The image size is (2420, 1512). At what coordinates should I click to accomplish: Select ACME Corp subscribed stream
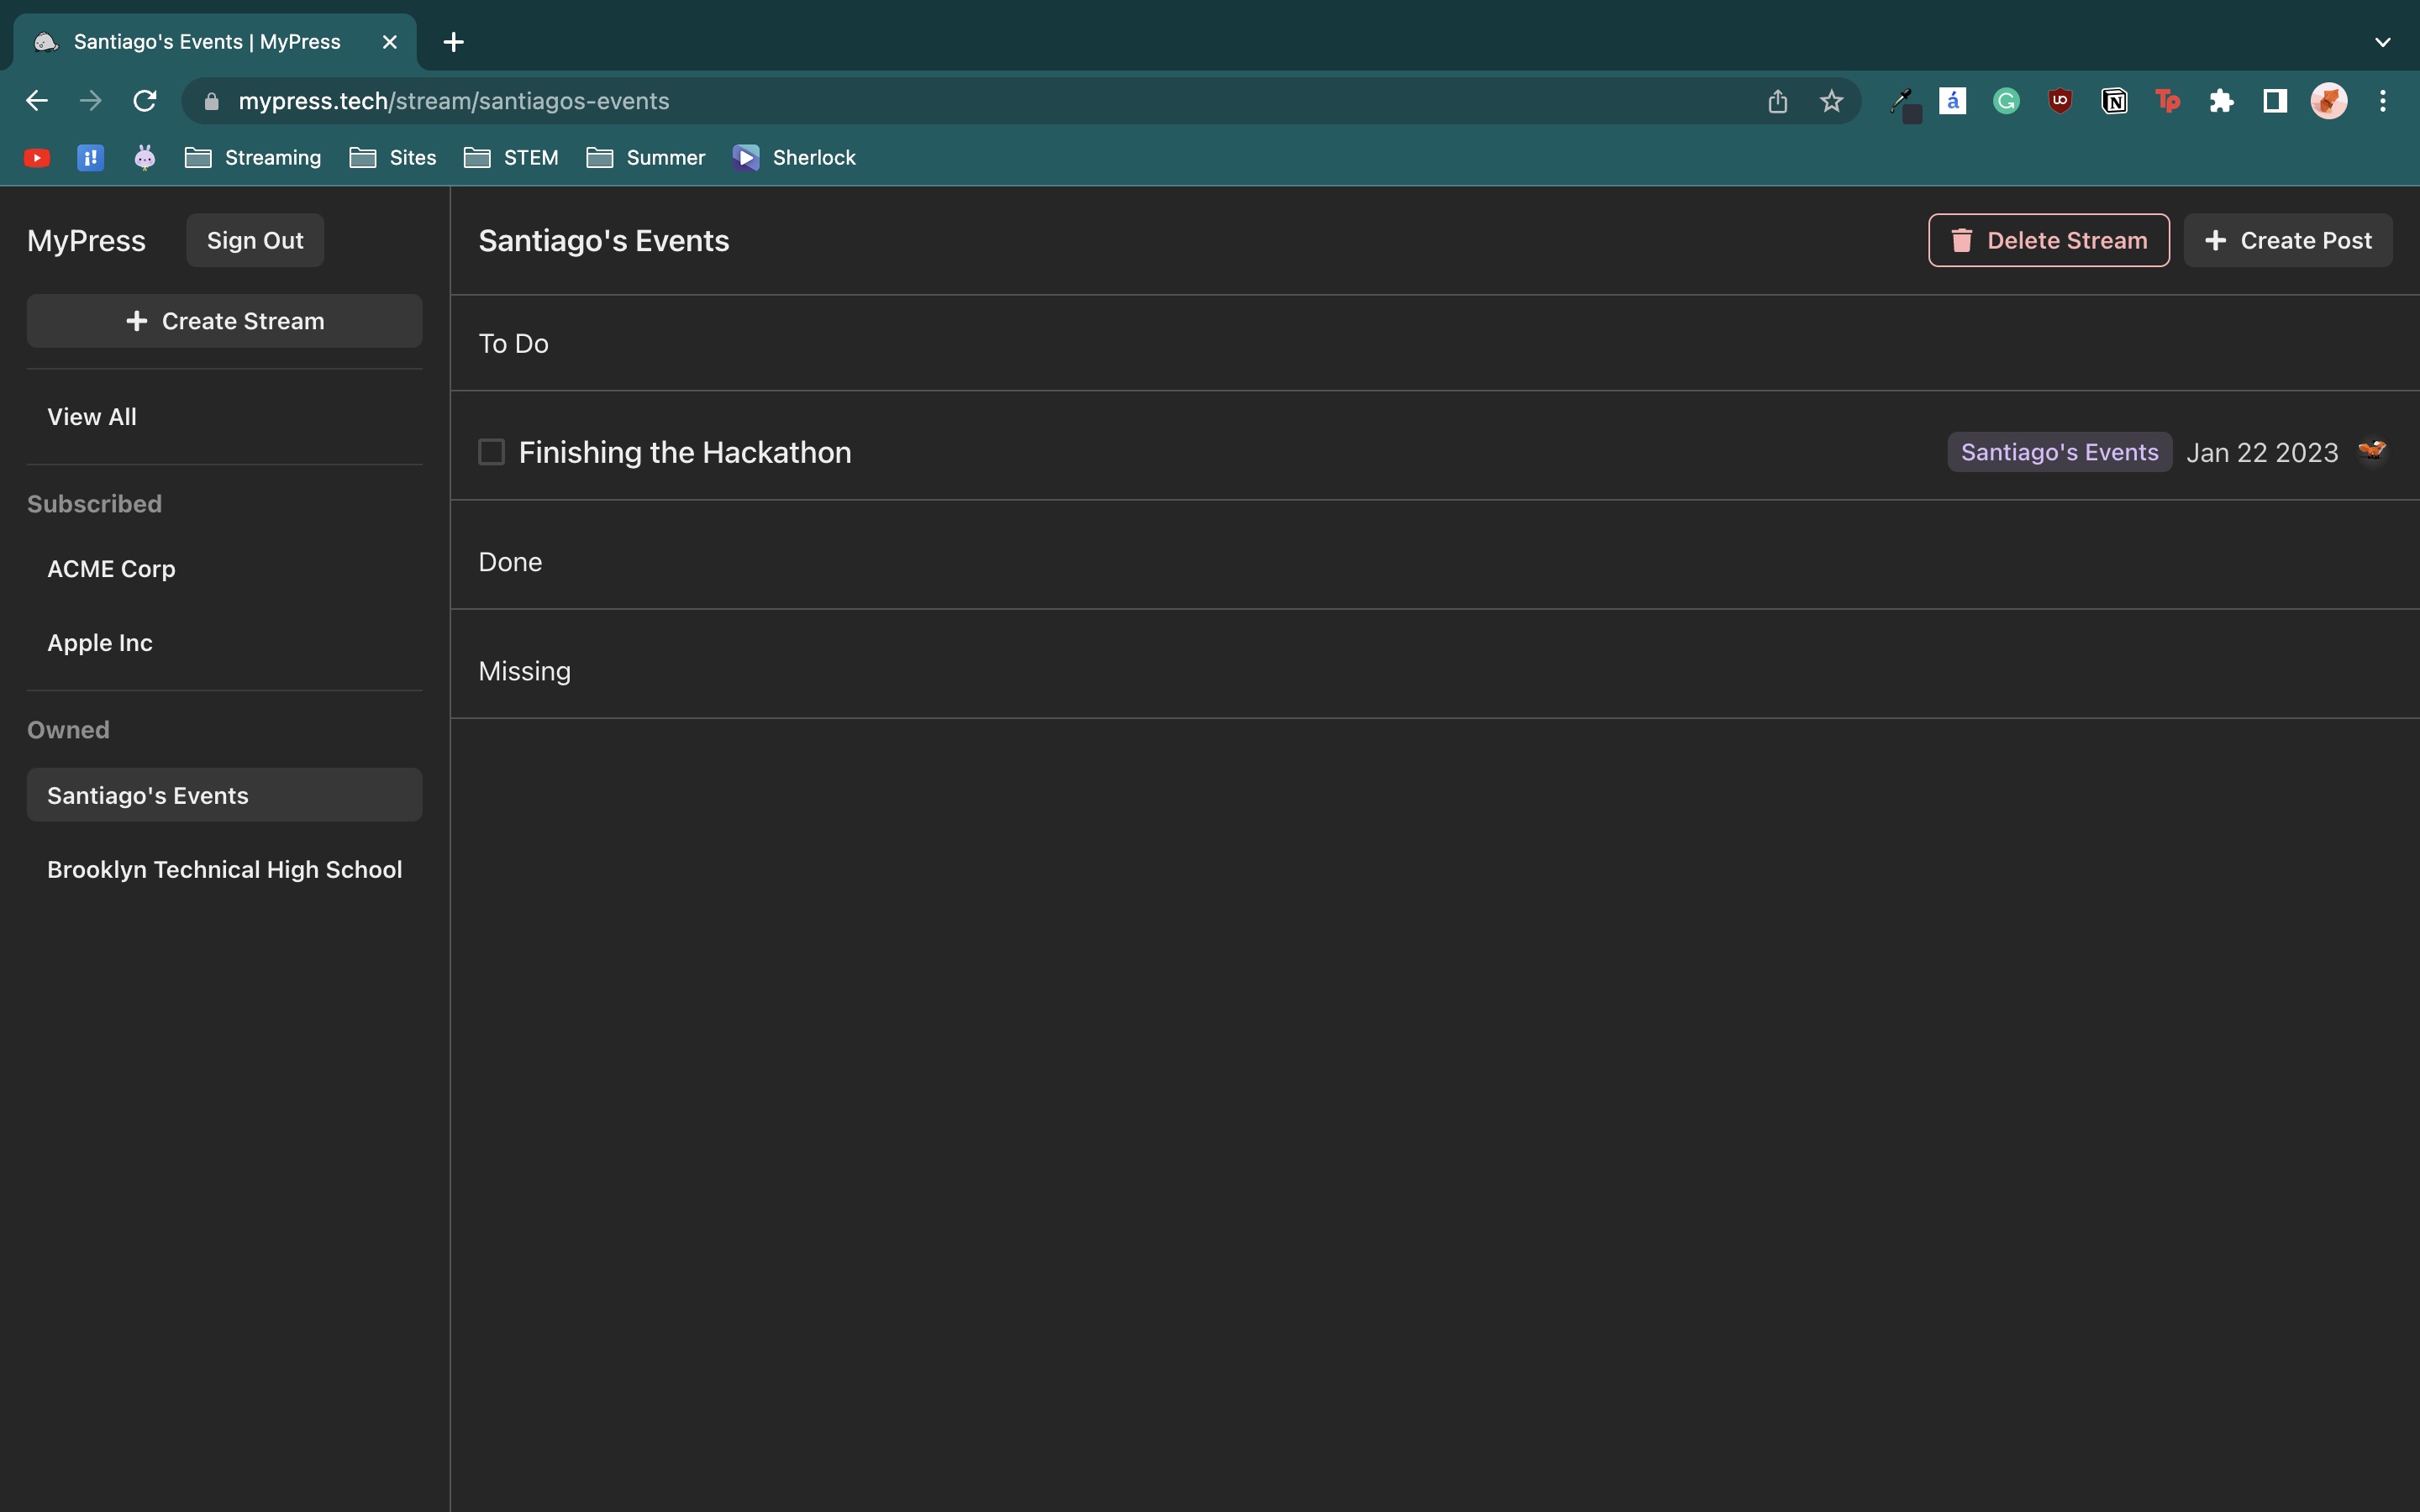point(111,569)
